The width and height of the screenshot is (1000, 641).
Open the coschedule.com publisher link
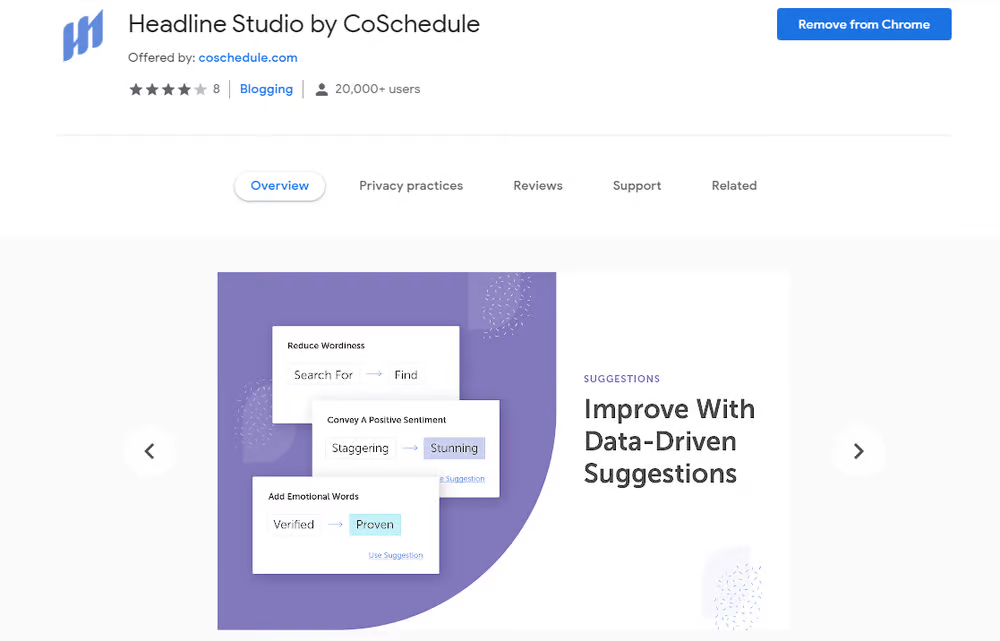(248, 57)
